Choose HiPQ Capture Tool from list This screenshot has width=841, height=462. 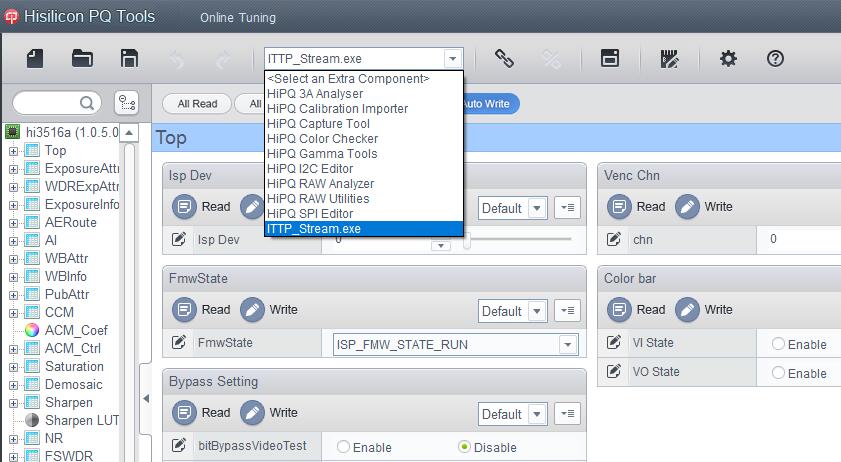coord(364,124)
